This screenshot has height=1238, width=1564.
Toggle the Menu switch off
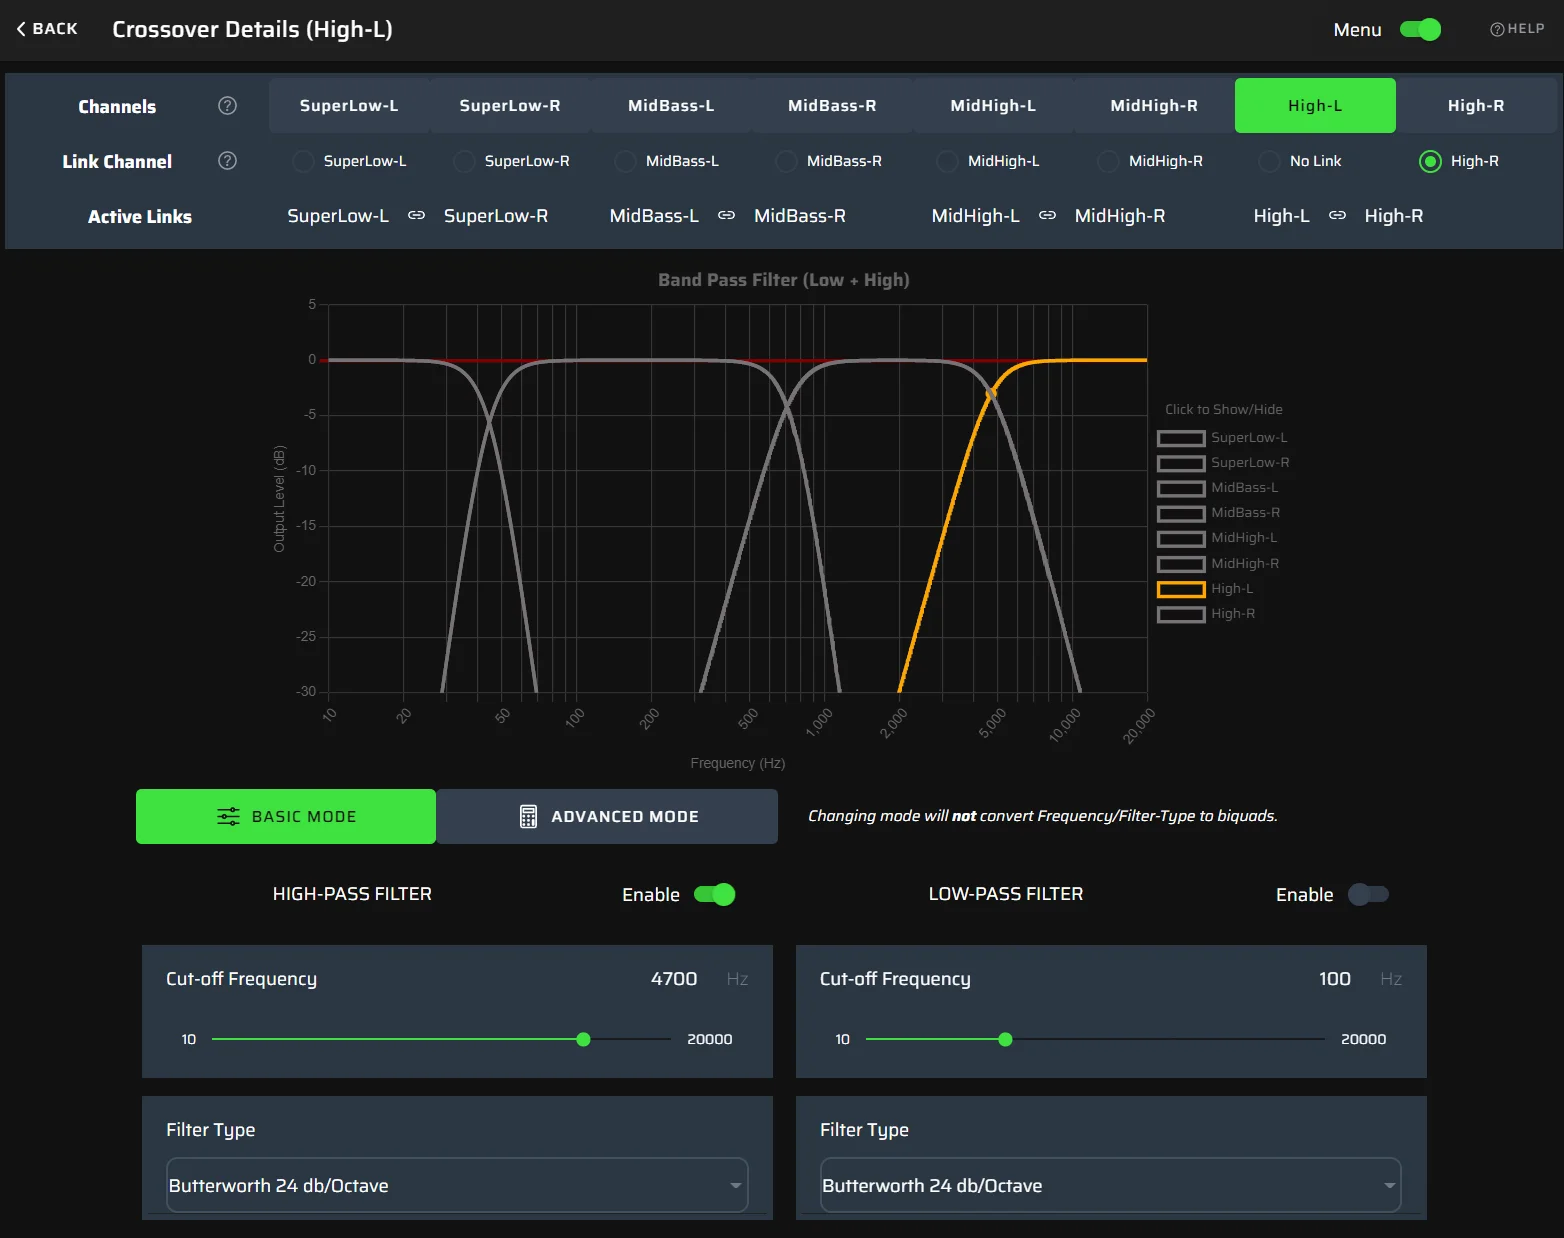click(x=1420, y=30)
